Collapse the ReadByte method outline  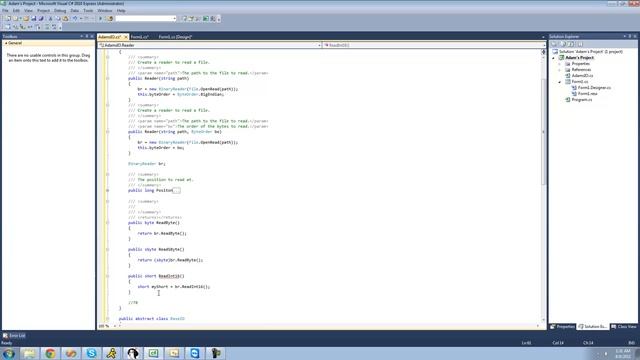(107, 223)
